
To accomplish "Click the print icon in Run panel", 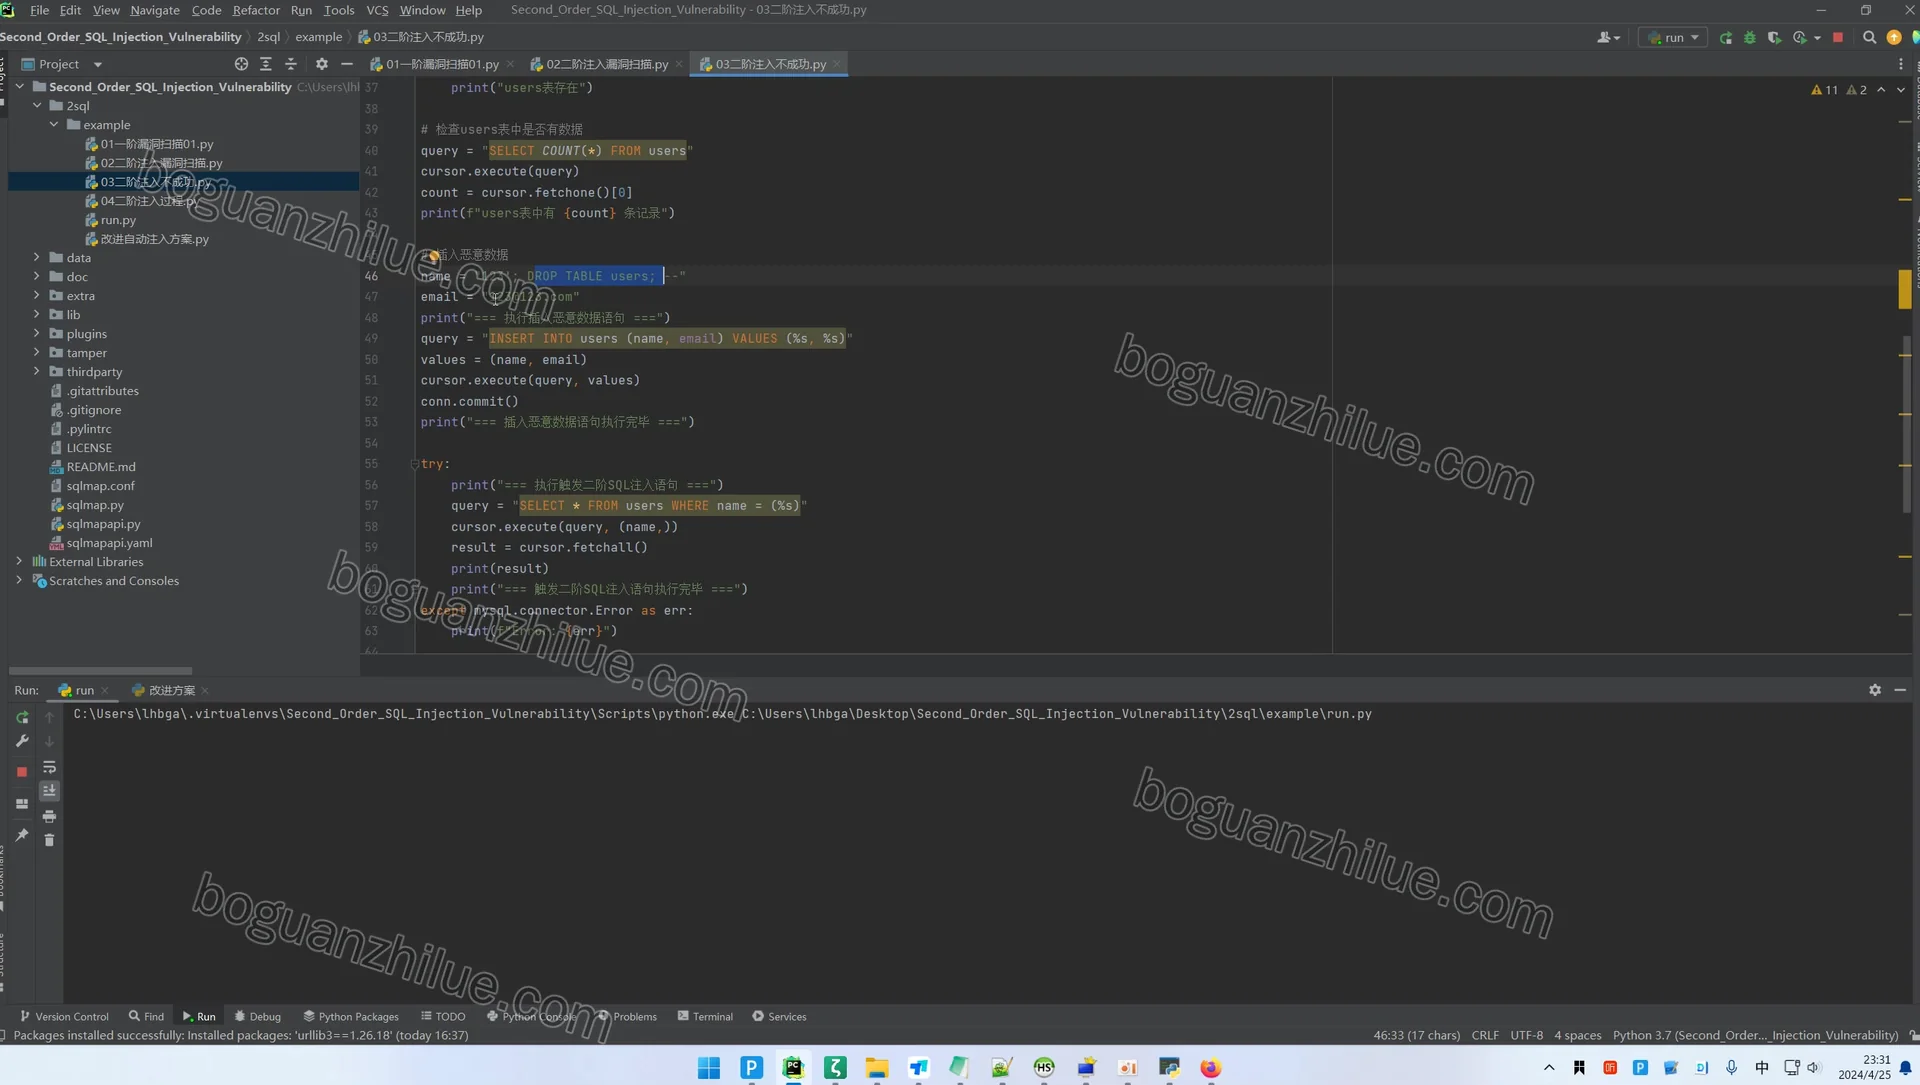I will (49, 816).
